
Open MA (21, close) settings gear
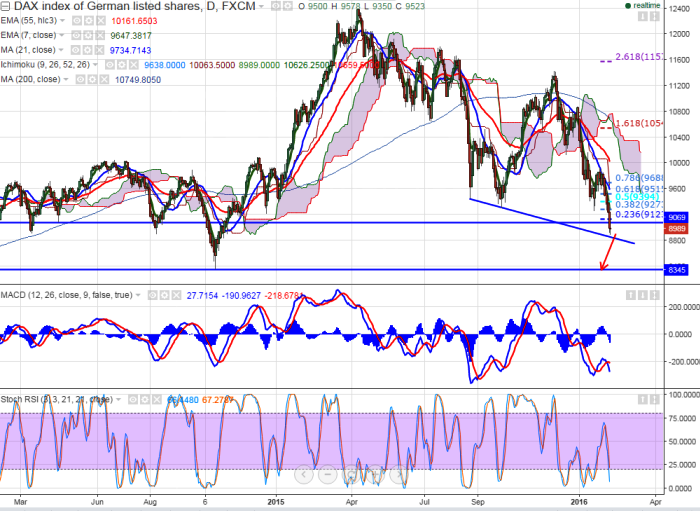(88, 50)
